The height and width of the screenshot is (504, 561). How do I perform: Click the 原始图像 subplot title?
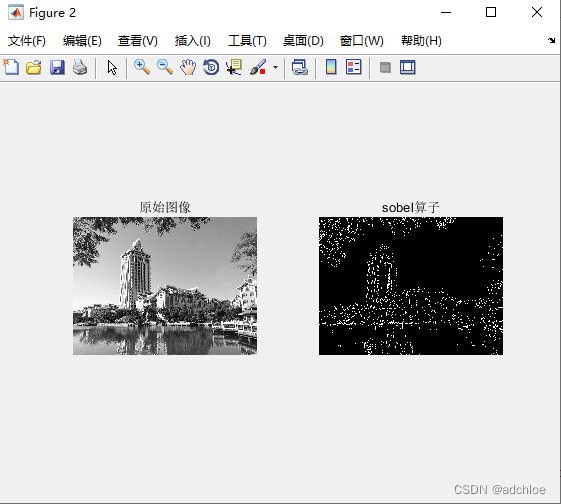pos(165,207)
